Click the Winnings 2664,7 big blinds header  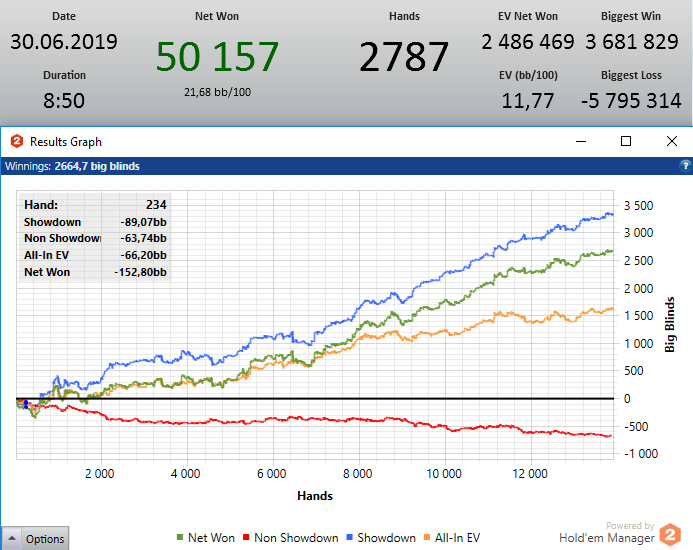tap(72, 166)
